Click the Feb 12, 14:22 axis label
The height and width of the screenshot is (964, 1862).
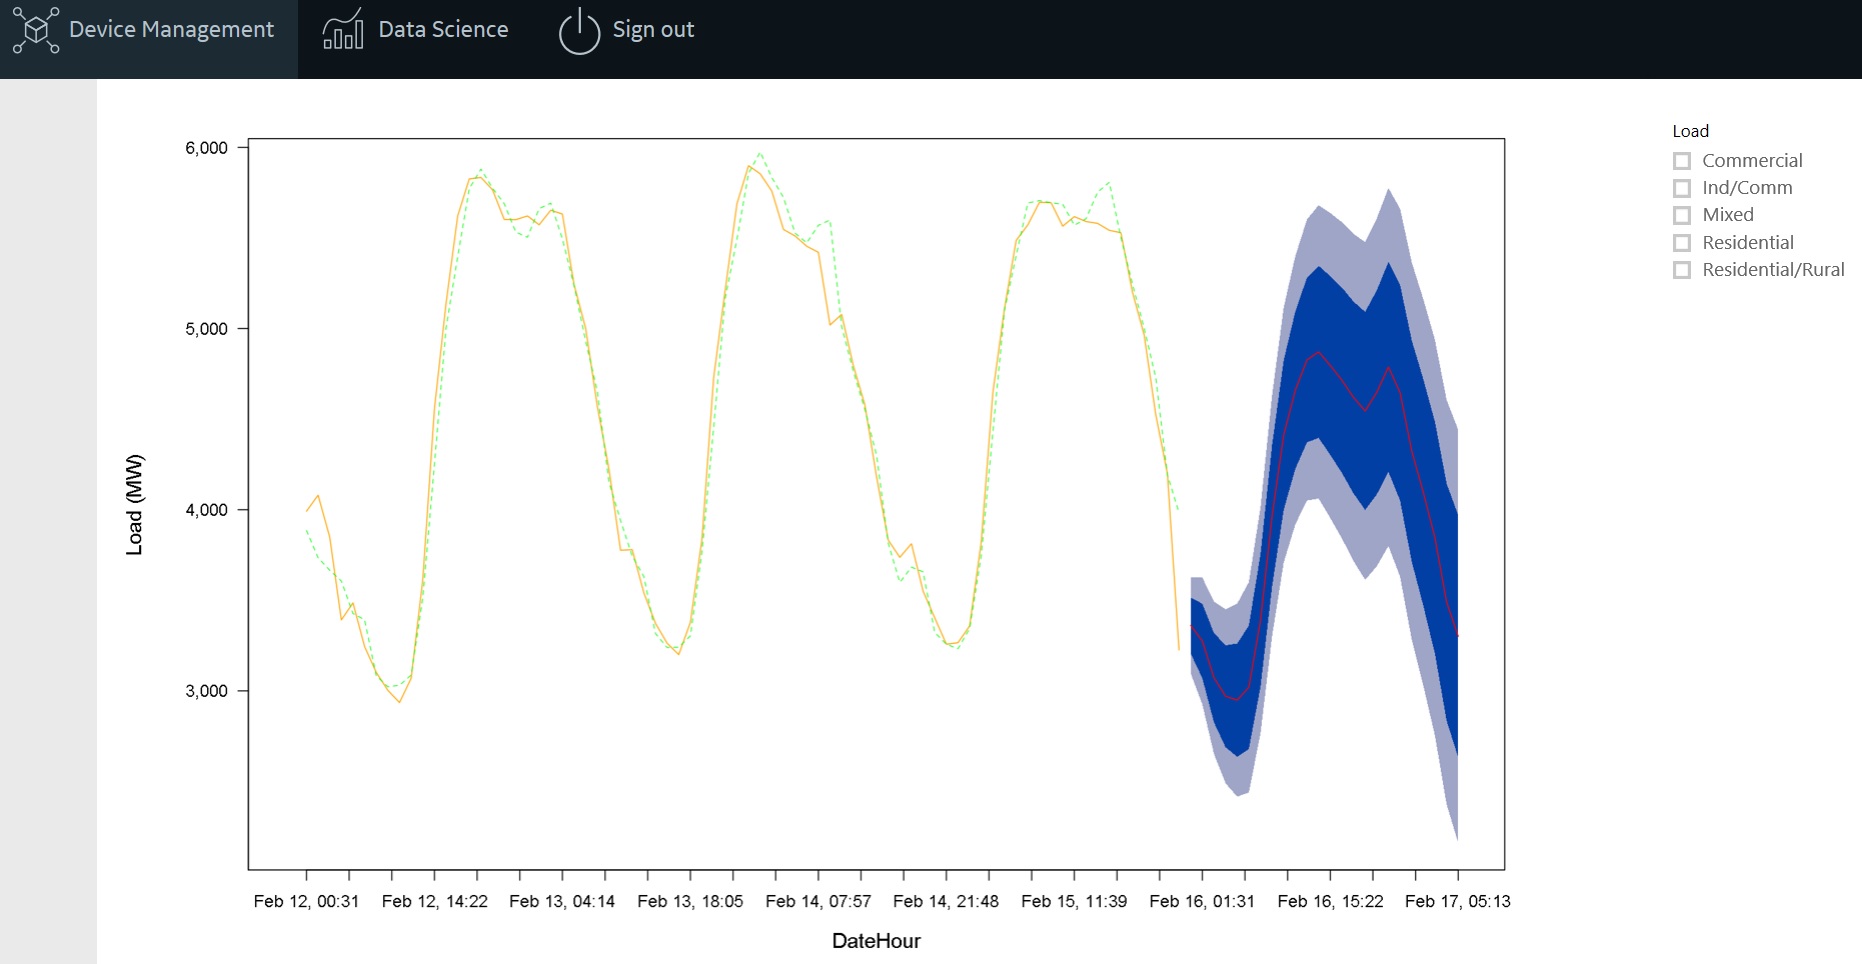click(x=435, y=902)
